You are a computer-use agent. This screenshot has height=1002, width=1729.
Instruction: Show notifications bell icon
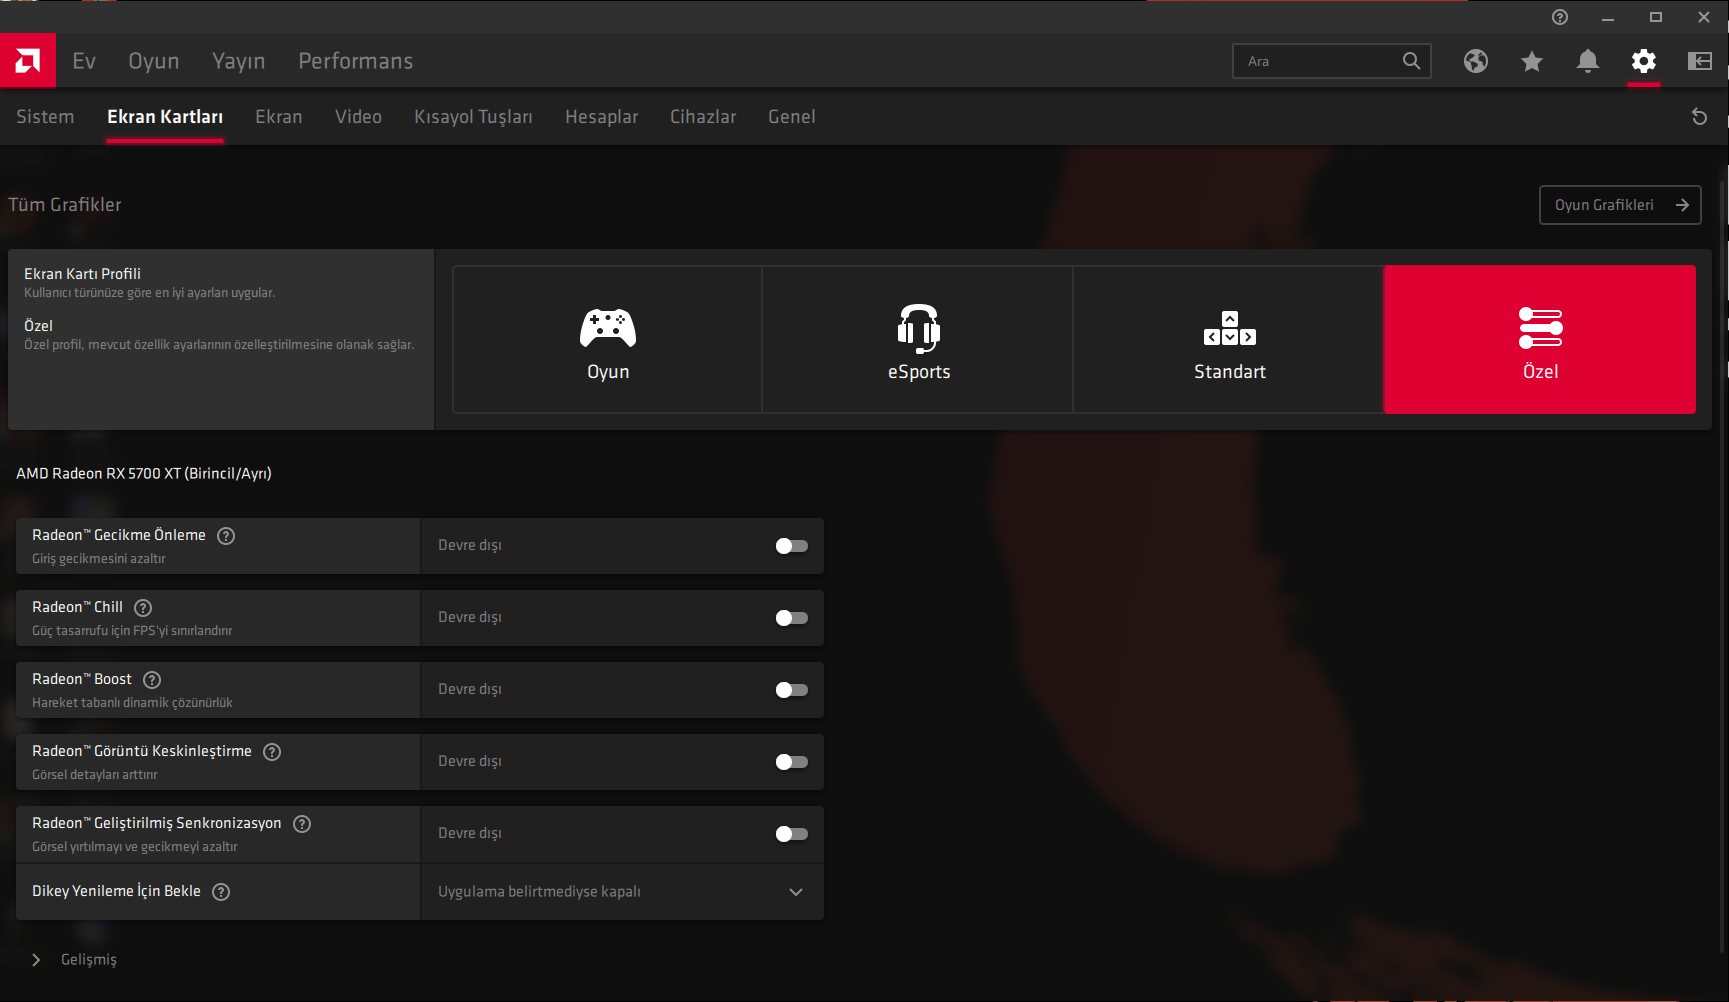click(x=1588, y=61)
